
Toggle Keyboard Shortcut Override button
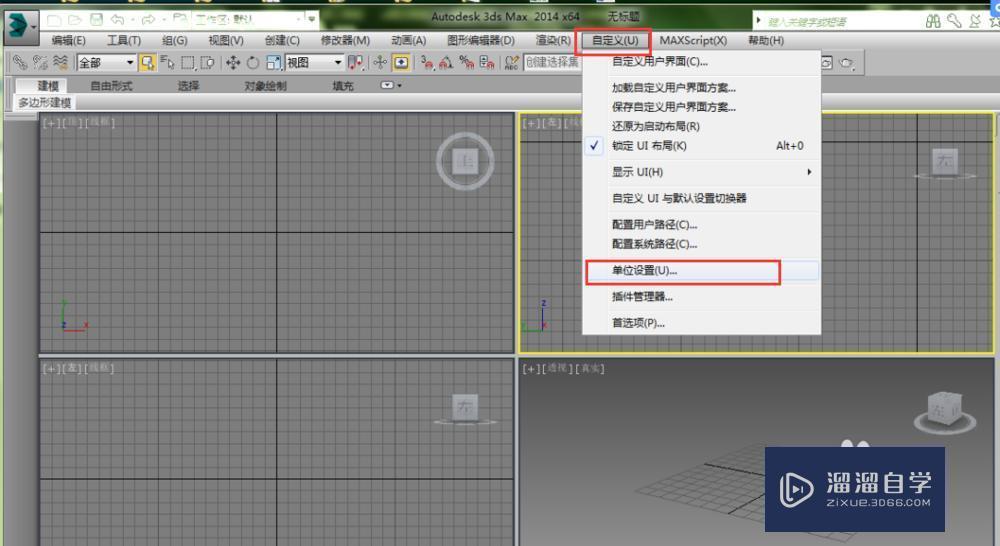(x=401, y=63)
